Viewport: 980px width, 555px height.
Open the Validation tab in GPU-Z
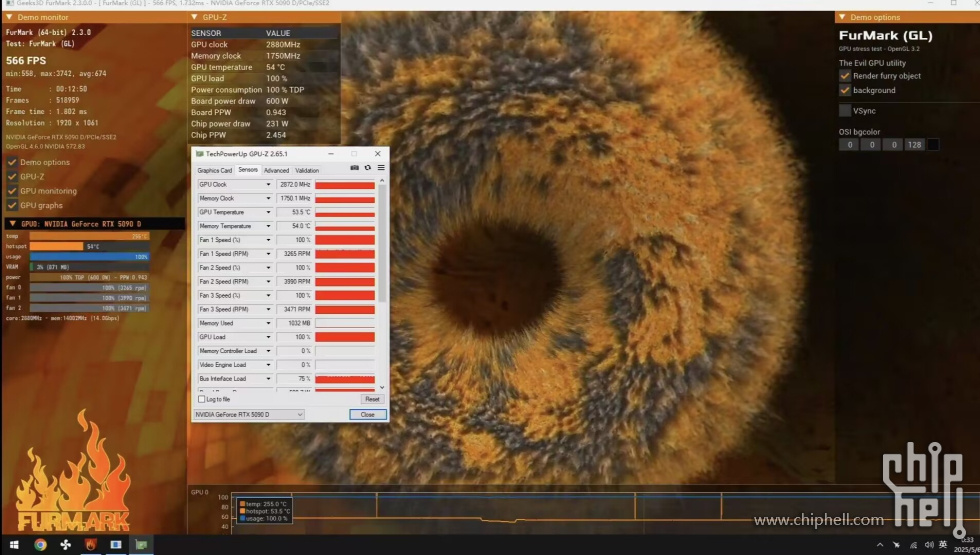pyautogui.click(x=307, y=170)
